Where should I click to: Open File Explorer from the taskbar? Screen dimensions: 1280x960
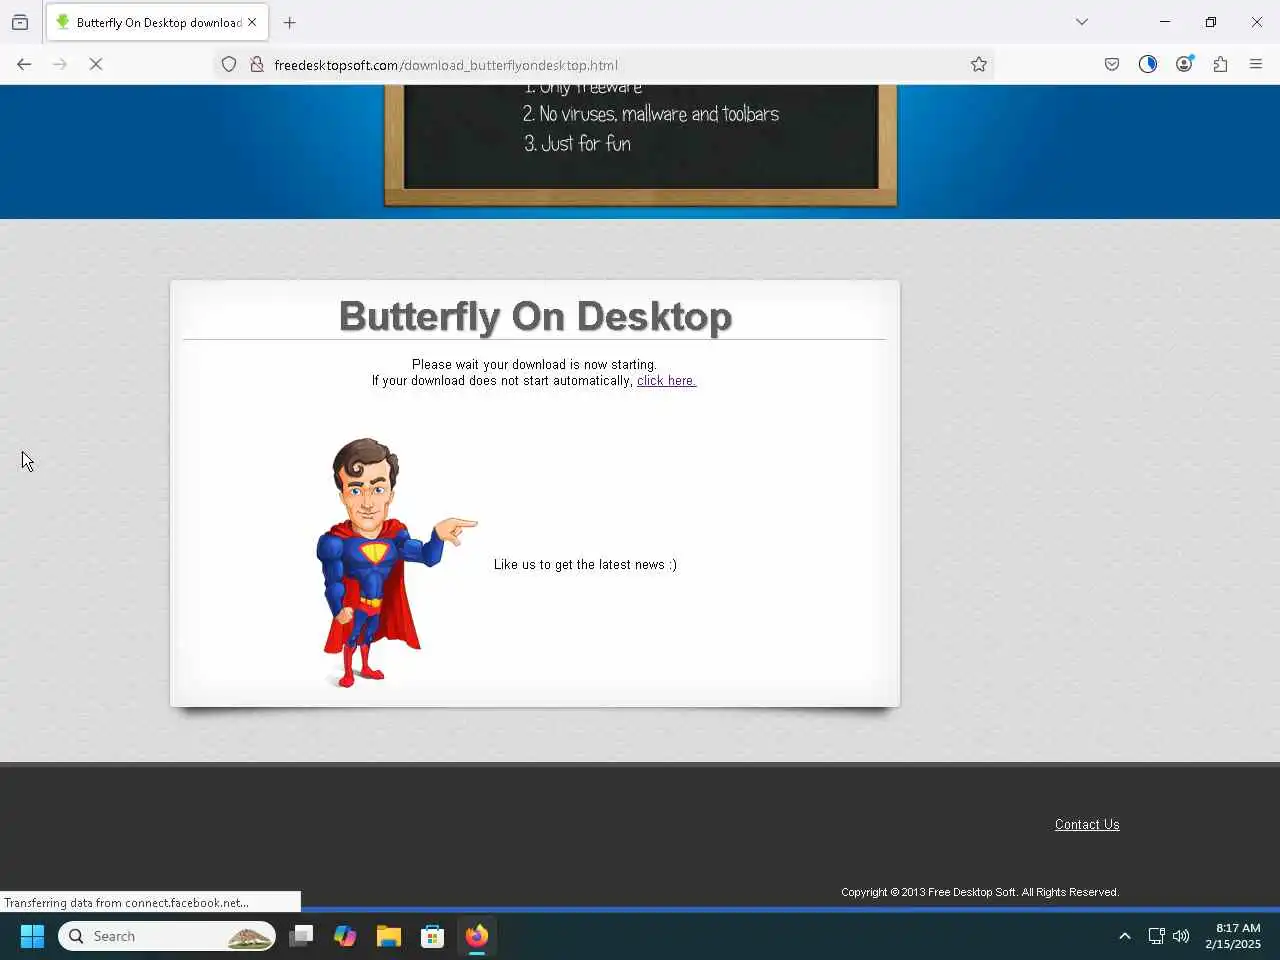[389, 936]
